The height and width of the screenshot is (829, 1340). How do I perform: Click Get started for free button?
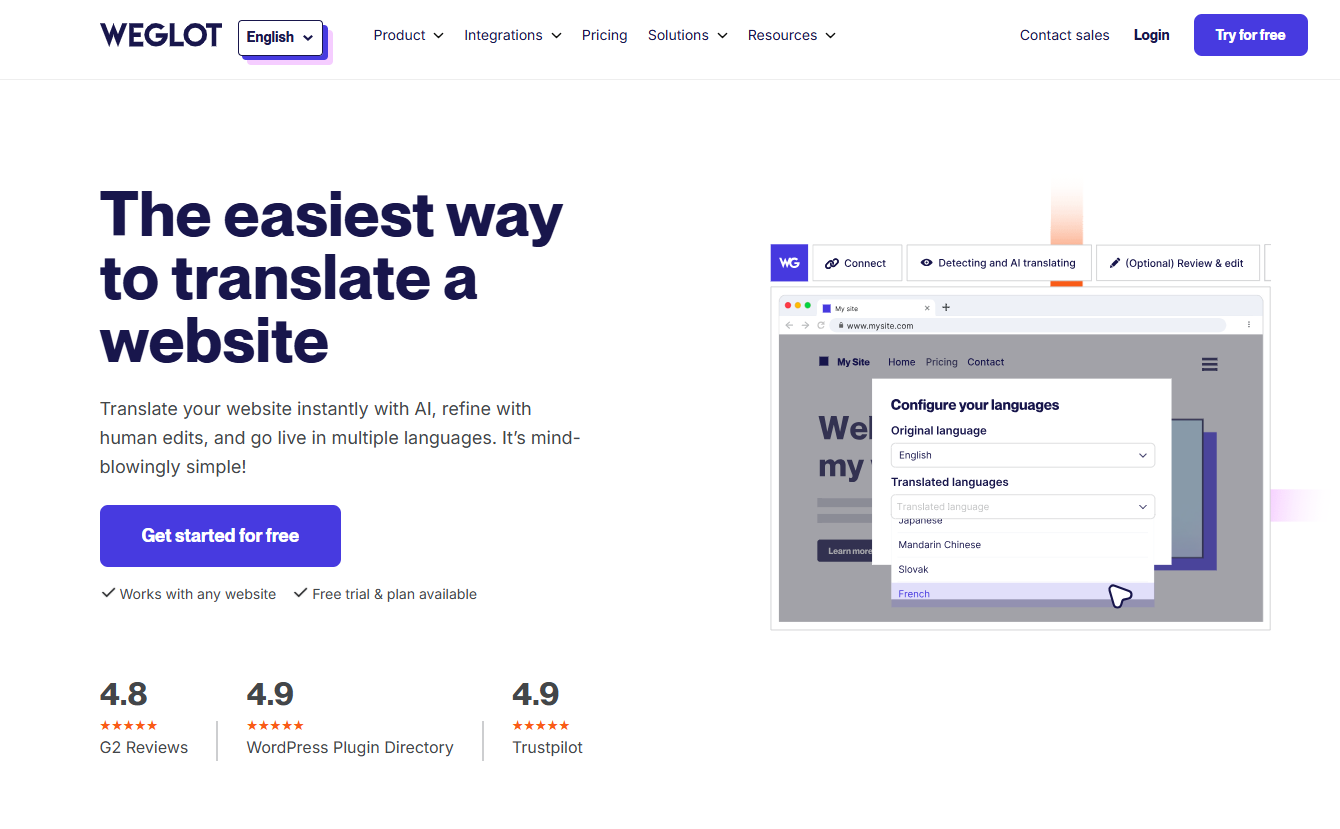coord(220,536)
